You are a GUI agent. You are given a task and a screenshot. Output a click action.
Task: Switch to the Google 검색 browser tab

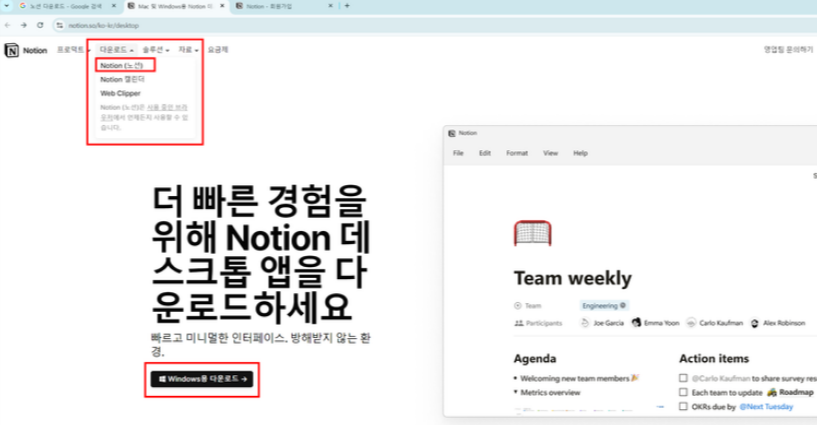point(66,6)
